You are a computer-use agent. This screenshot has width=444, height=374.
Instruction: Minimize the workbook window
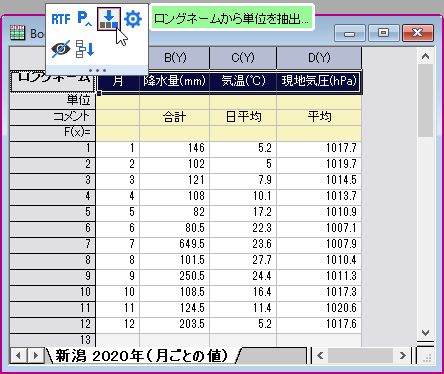350,33
